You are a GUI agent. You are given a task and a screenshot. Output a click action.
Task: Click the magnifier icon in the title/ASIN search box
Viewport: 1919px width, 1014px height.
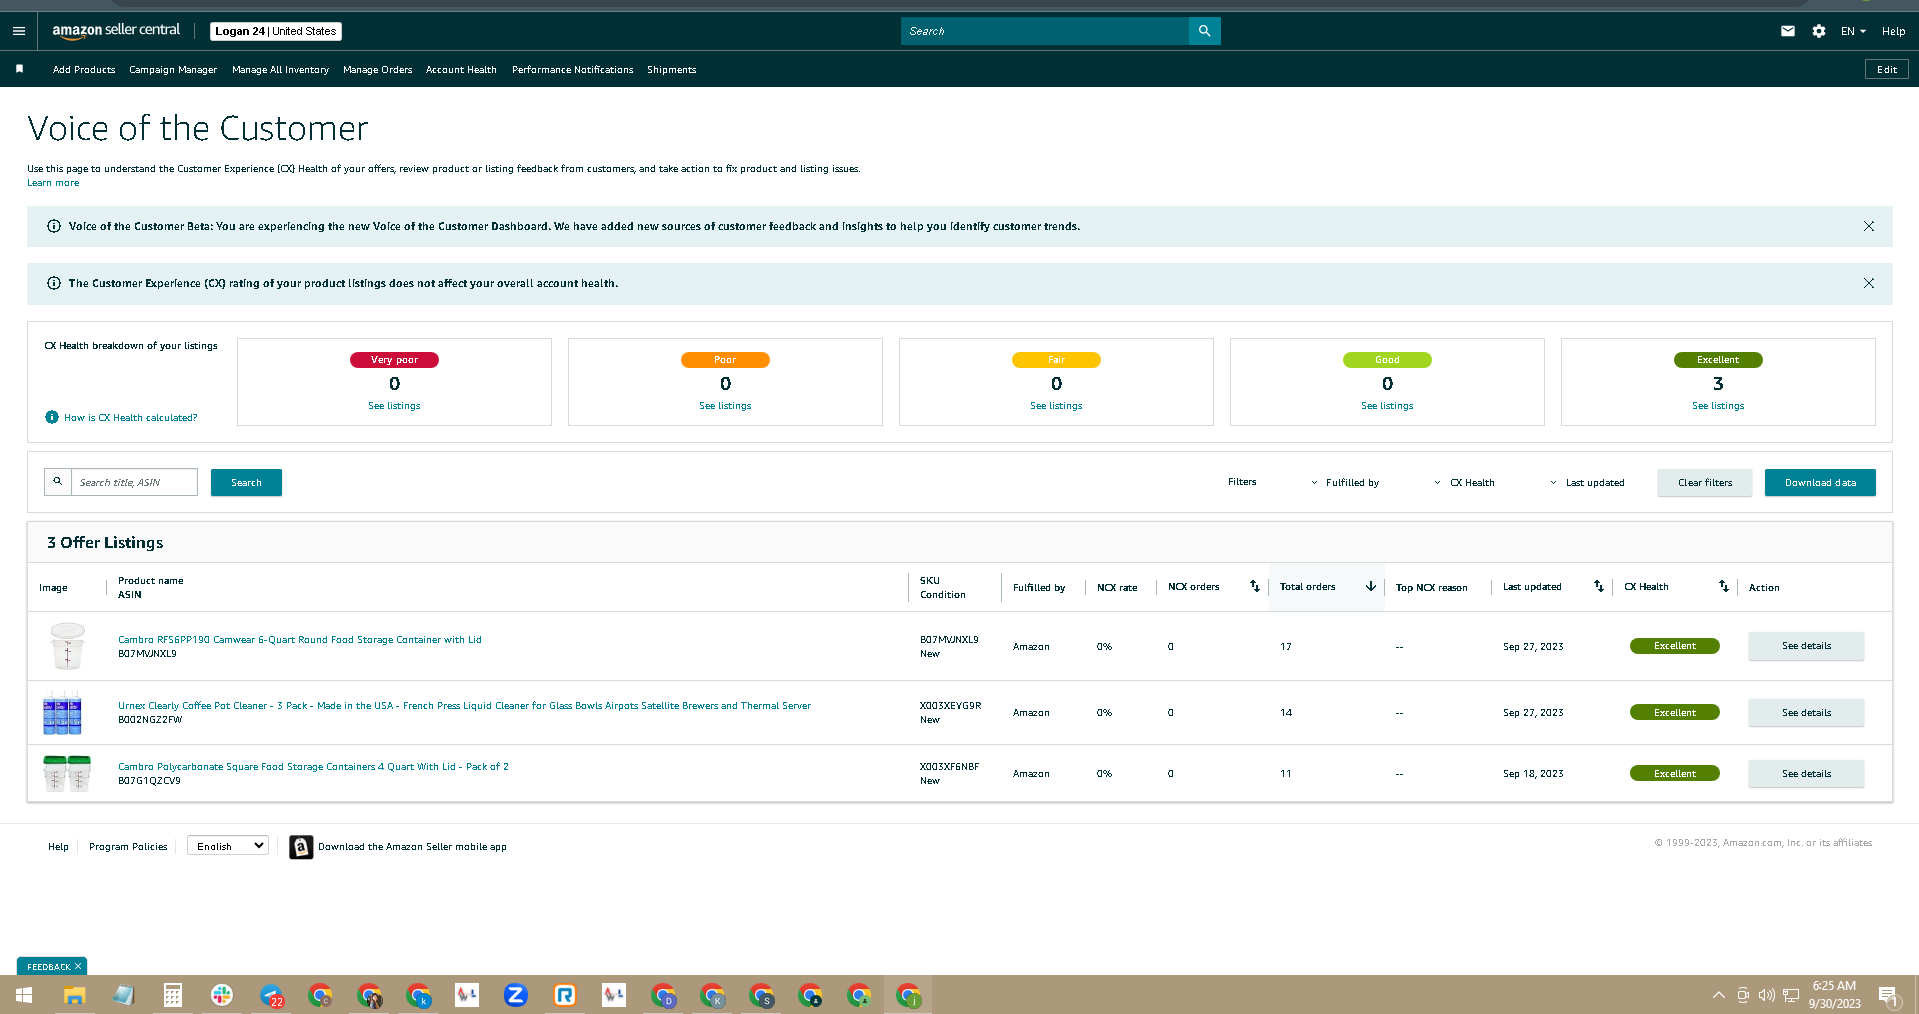coord(58,482)
